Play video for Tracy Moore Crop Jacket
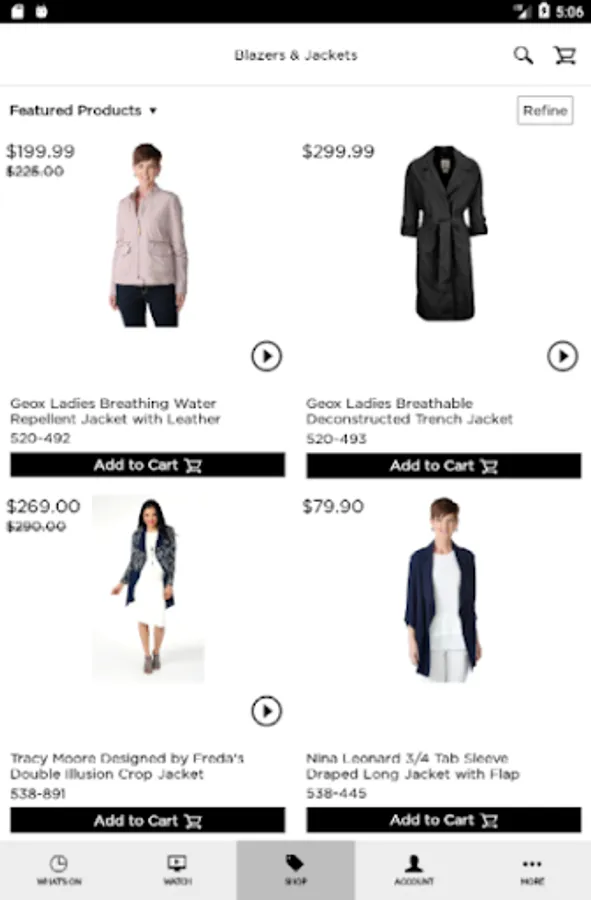This screenshot has height=900, width=591. click(x=266, y=711)
